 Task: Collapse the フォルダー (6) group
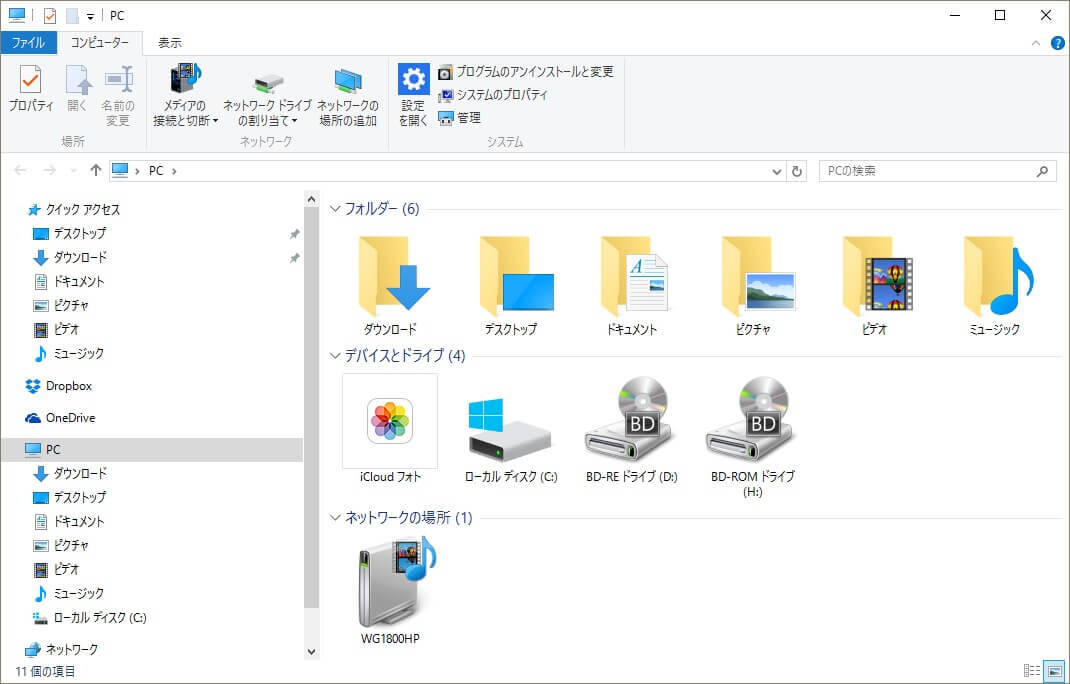335,209
